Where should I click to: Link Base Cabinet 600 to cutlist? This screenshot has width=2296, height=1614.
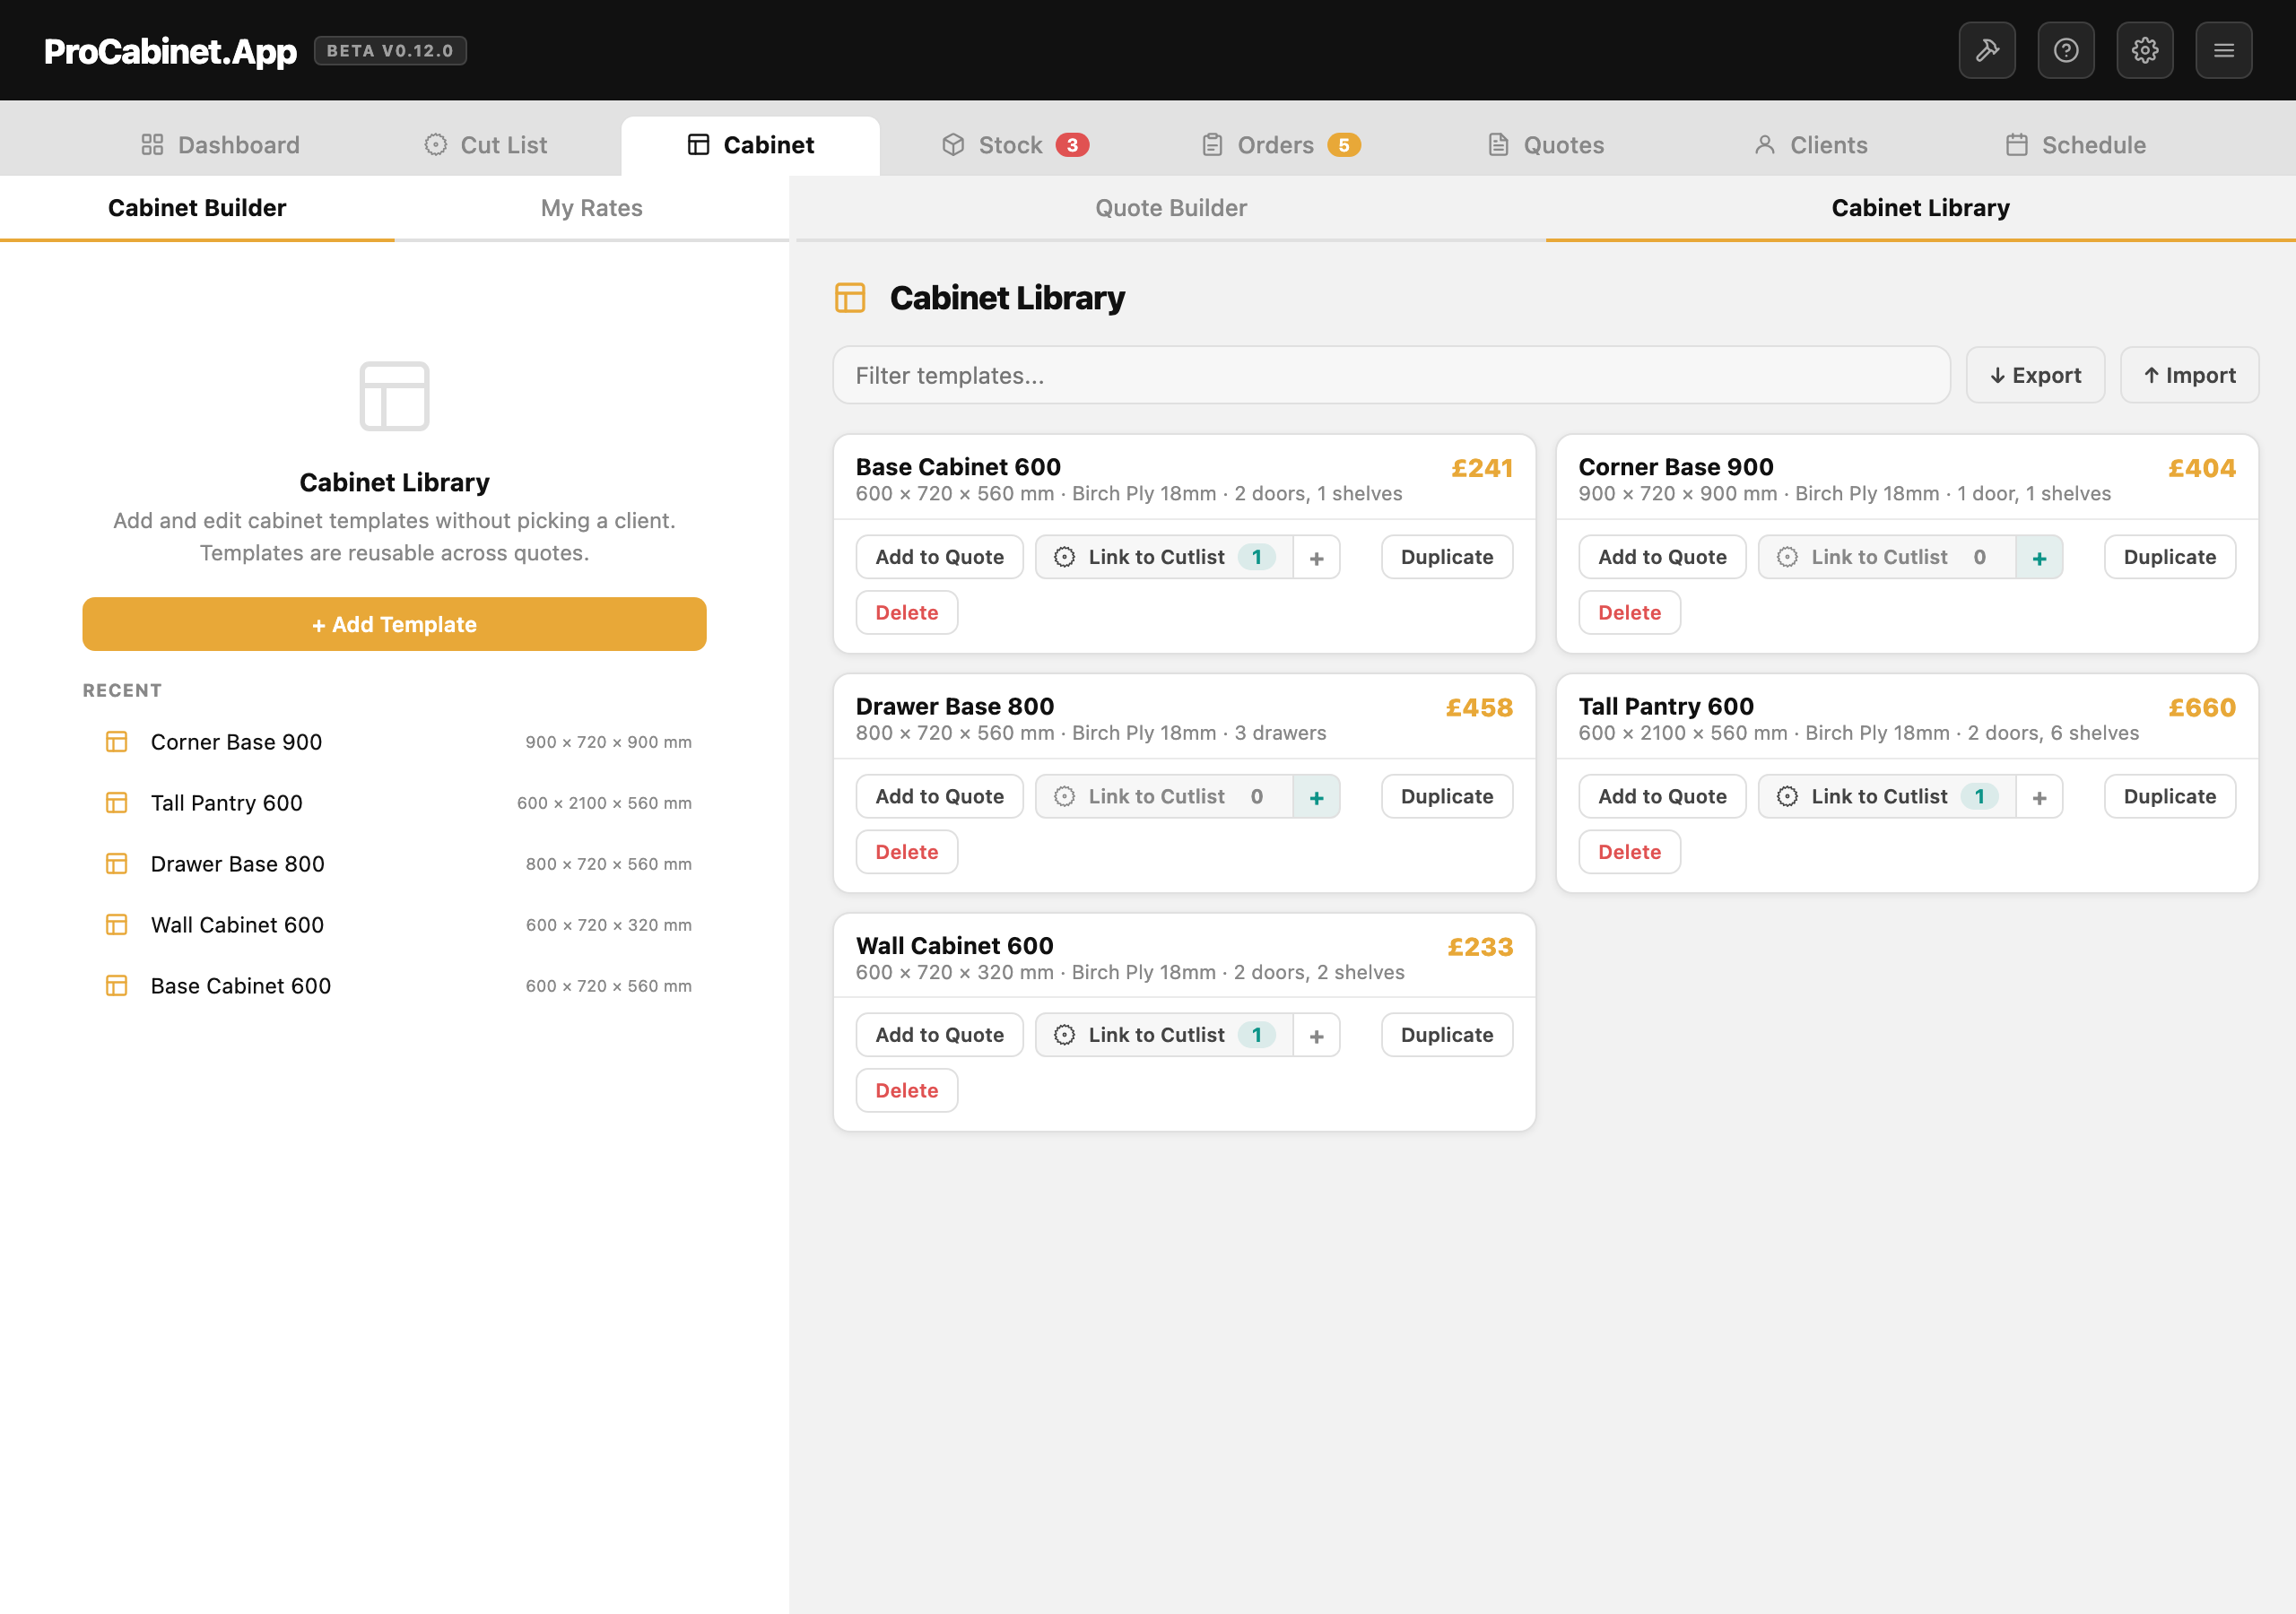pyautogui.click(x=1164, y=557)
